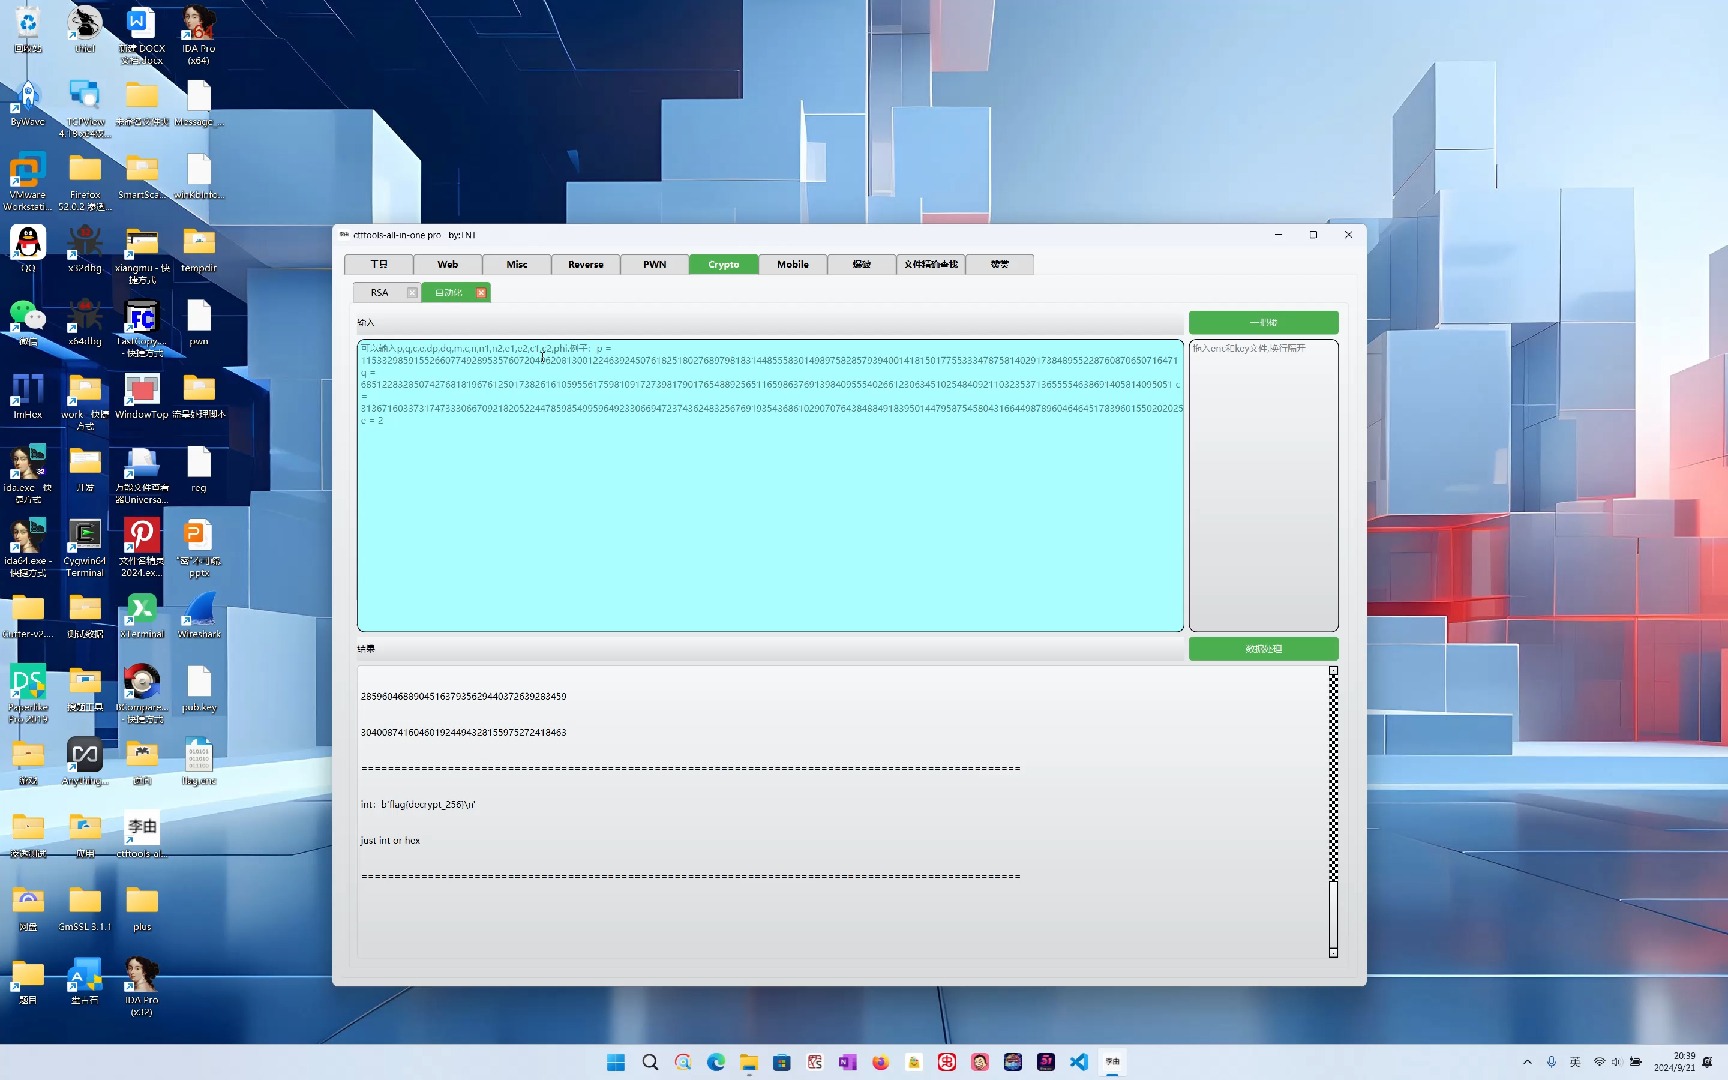Screen dimensions: 1728x1080
Task: Open OneNote from the taskbar
Action: tap(848, 1062)
